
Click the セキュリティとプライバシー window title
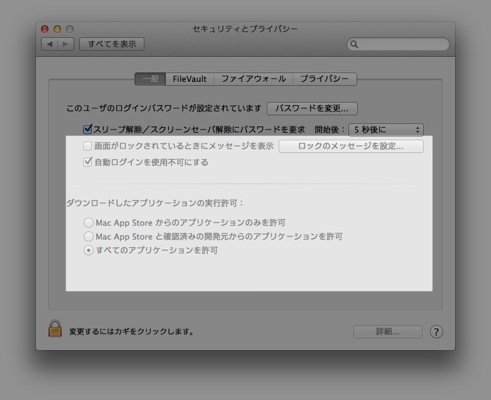(245, 29)
